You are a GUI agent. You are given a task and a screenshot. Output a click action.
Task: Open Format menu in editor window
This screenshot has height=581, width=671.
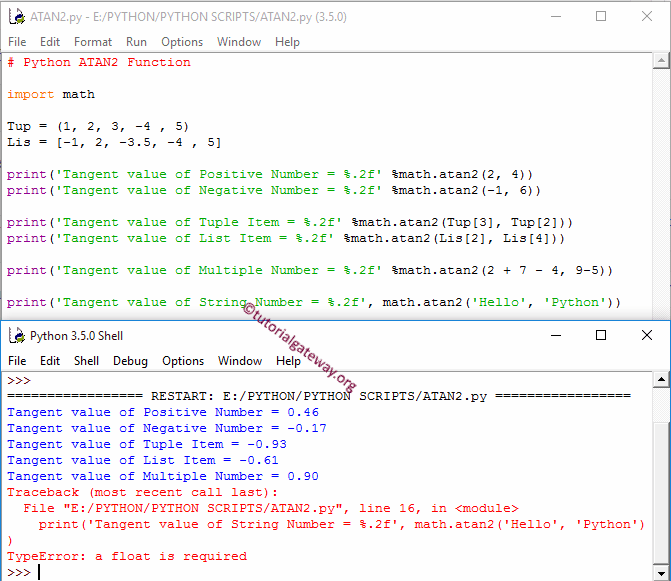coord(93,42)
